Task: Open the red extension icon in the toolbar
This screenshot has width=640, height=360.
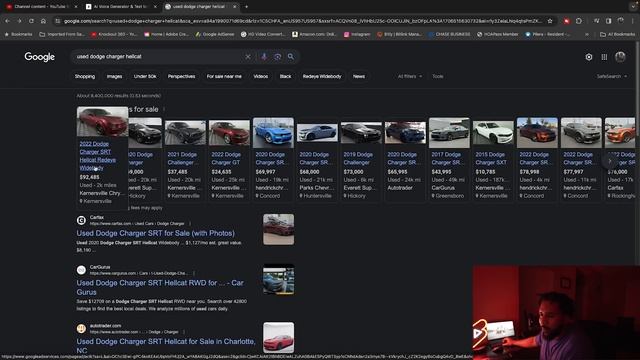Action: (567, 21)
